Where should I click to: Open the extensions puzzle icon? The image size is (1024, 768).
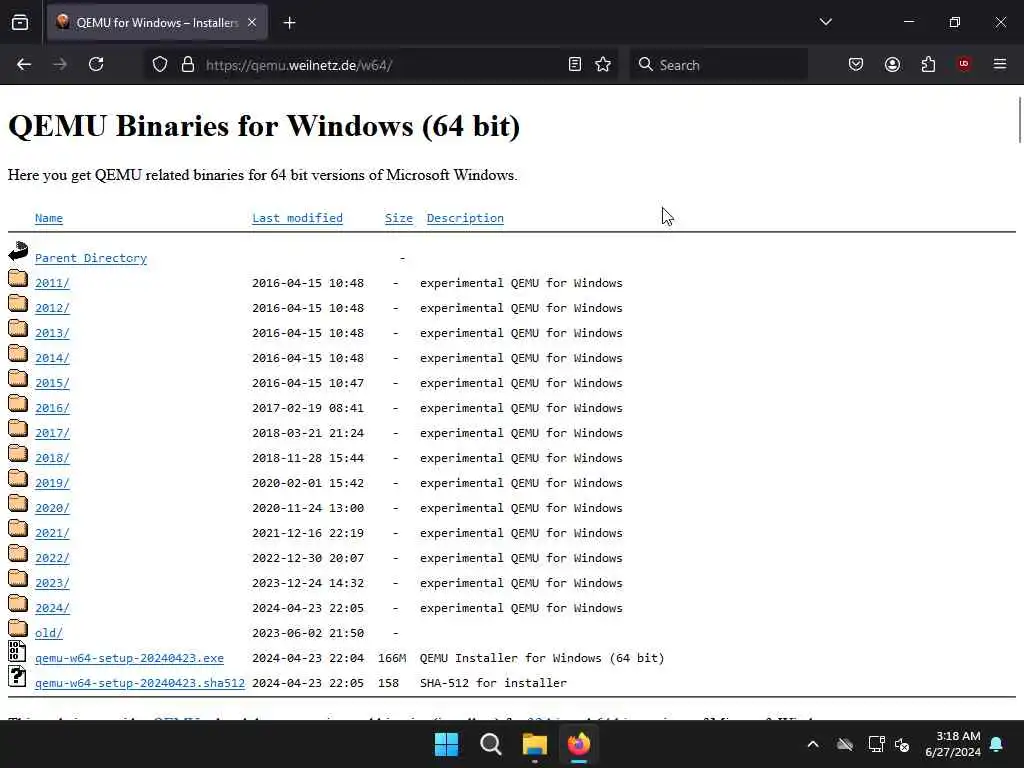point(928,64)
